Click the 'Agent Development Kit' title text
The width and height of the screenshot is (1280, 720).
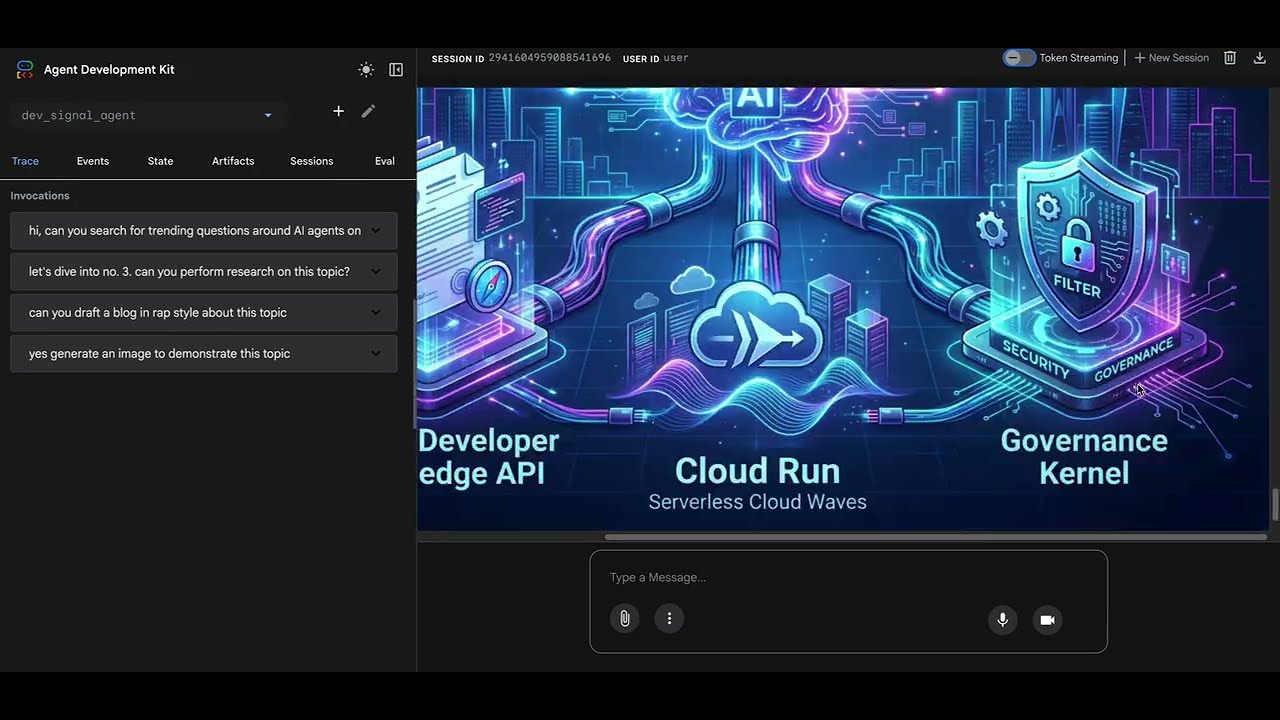(109, 70)
